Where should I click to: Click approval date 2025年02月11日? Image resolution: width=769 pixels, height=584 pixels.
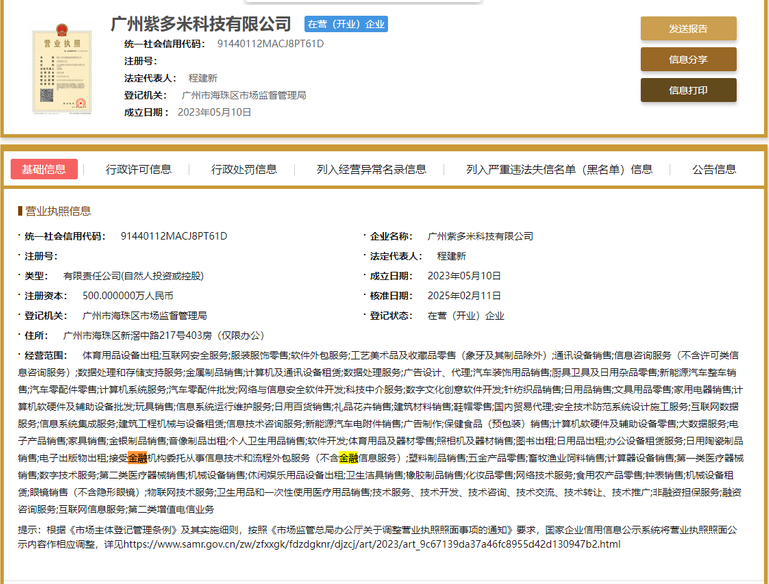464,296
